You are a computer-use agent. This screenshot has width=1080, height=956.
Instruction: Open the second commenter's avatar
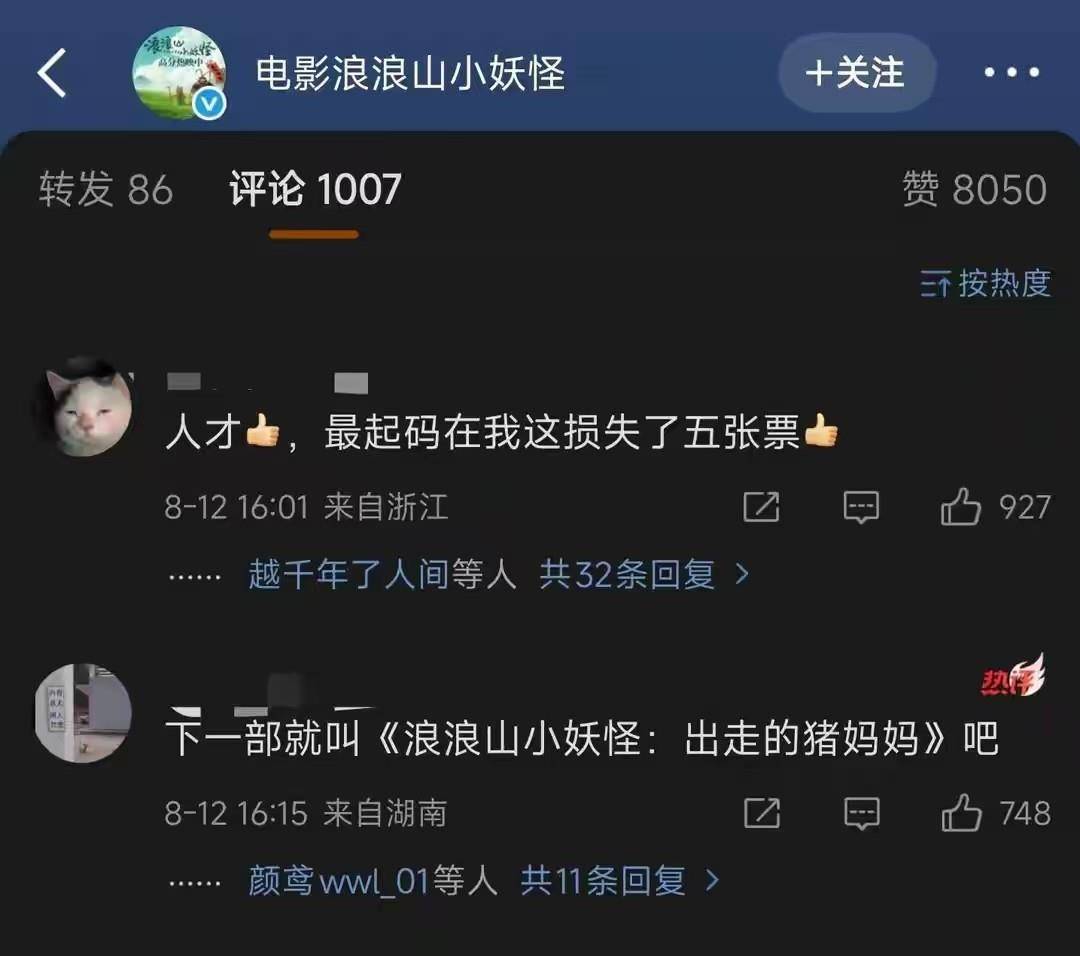point(83,713)
